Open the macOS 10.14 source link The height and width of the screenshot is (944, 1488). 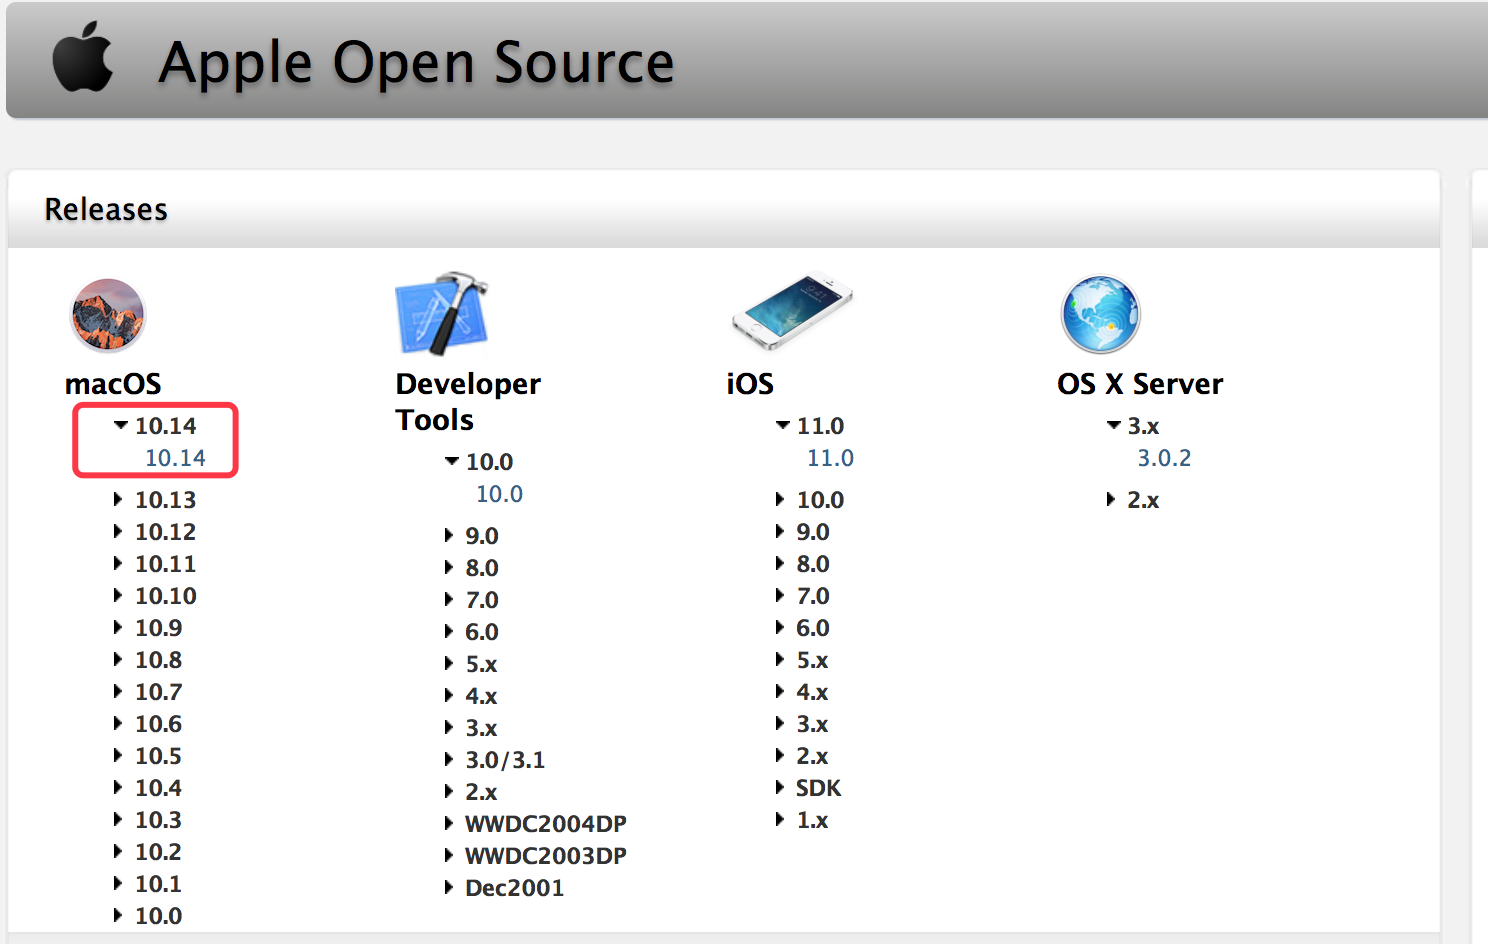pos(175,458)
